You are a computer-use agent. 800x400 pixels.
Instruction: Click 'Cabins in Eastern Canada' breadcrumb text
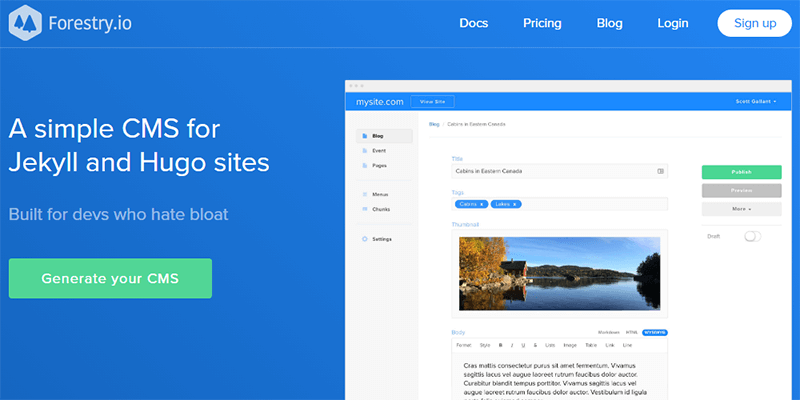(476, 124)
